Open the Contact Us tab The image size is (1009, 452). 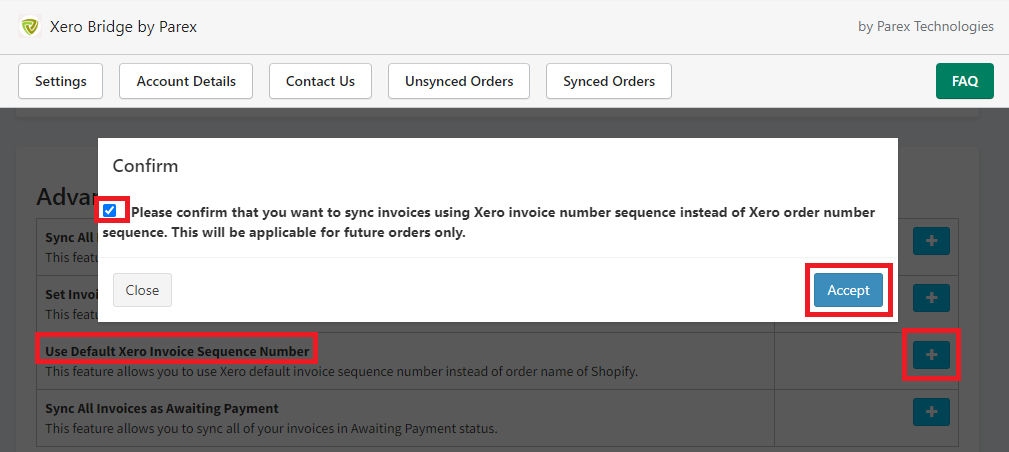click(x=320, y=81)
